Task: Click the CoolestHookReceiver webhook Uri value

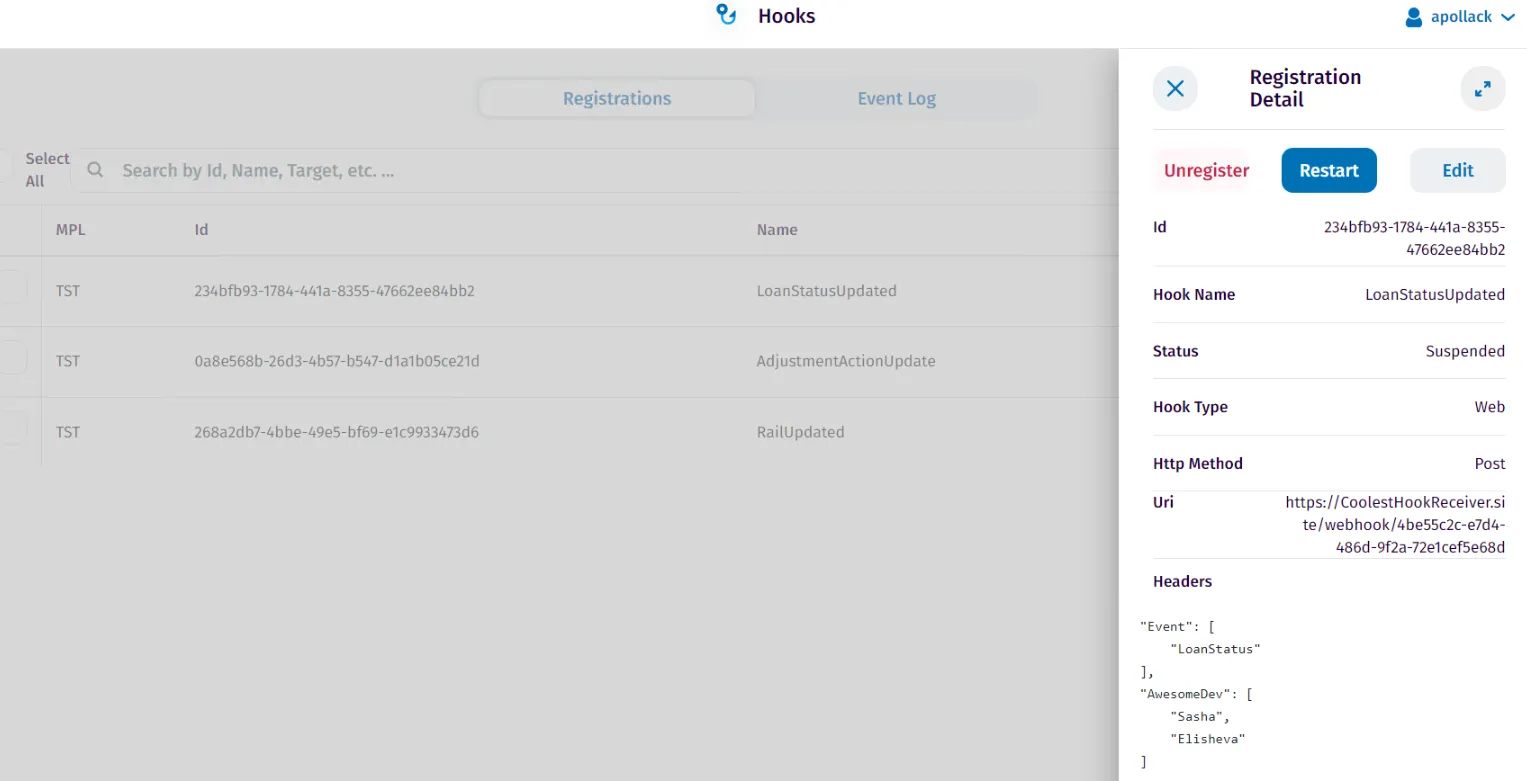Action: 1395,525
